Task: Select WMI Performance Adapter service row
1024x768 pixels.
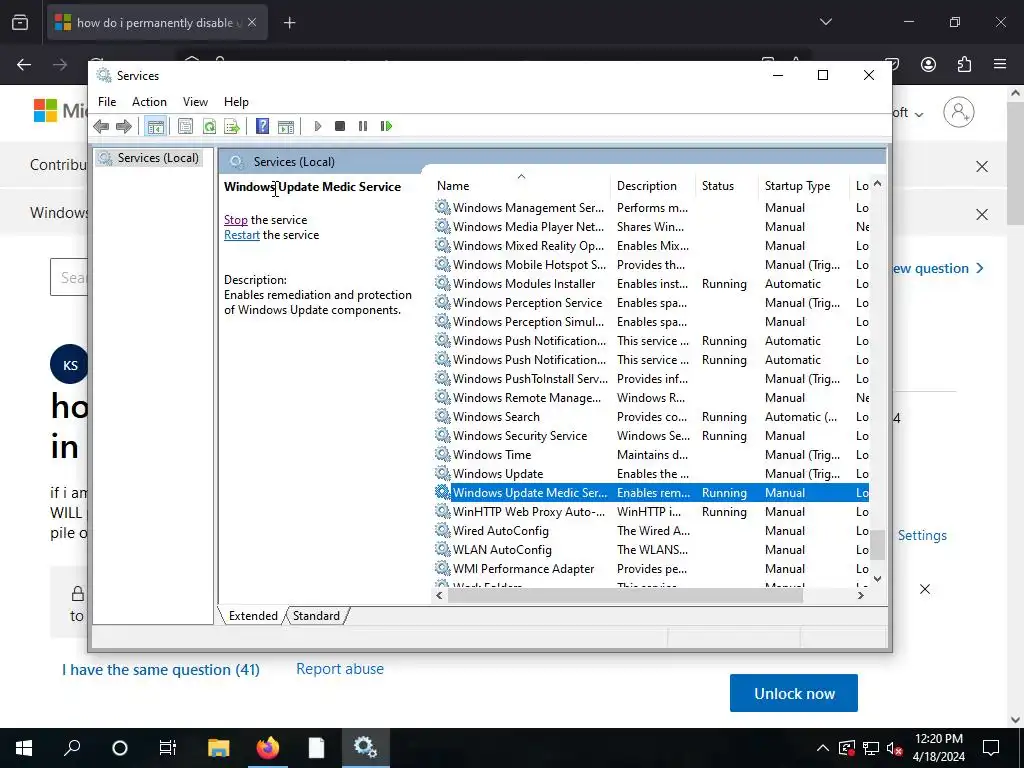Action: coord(650,568)
